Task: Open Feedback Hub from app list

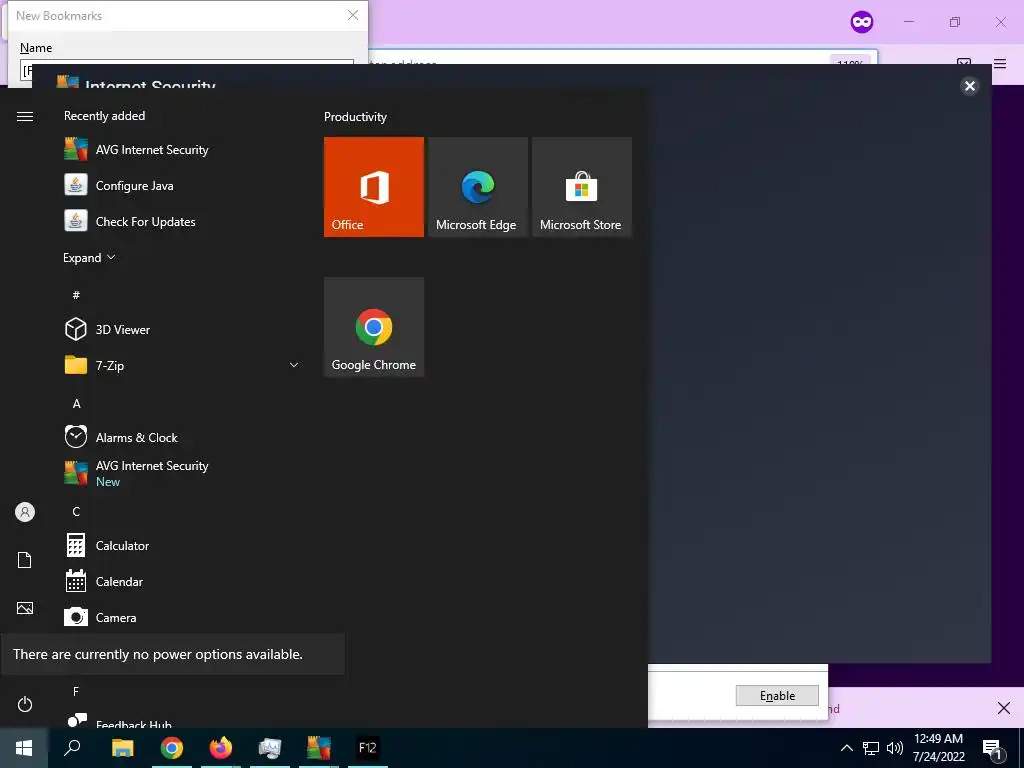Action: coord(118,722)
